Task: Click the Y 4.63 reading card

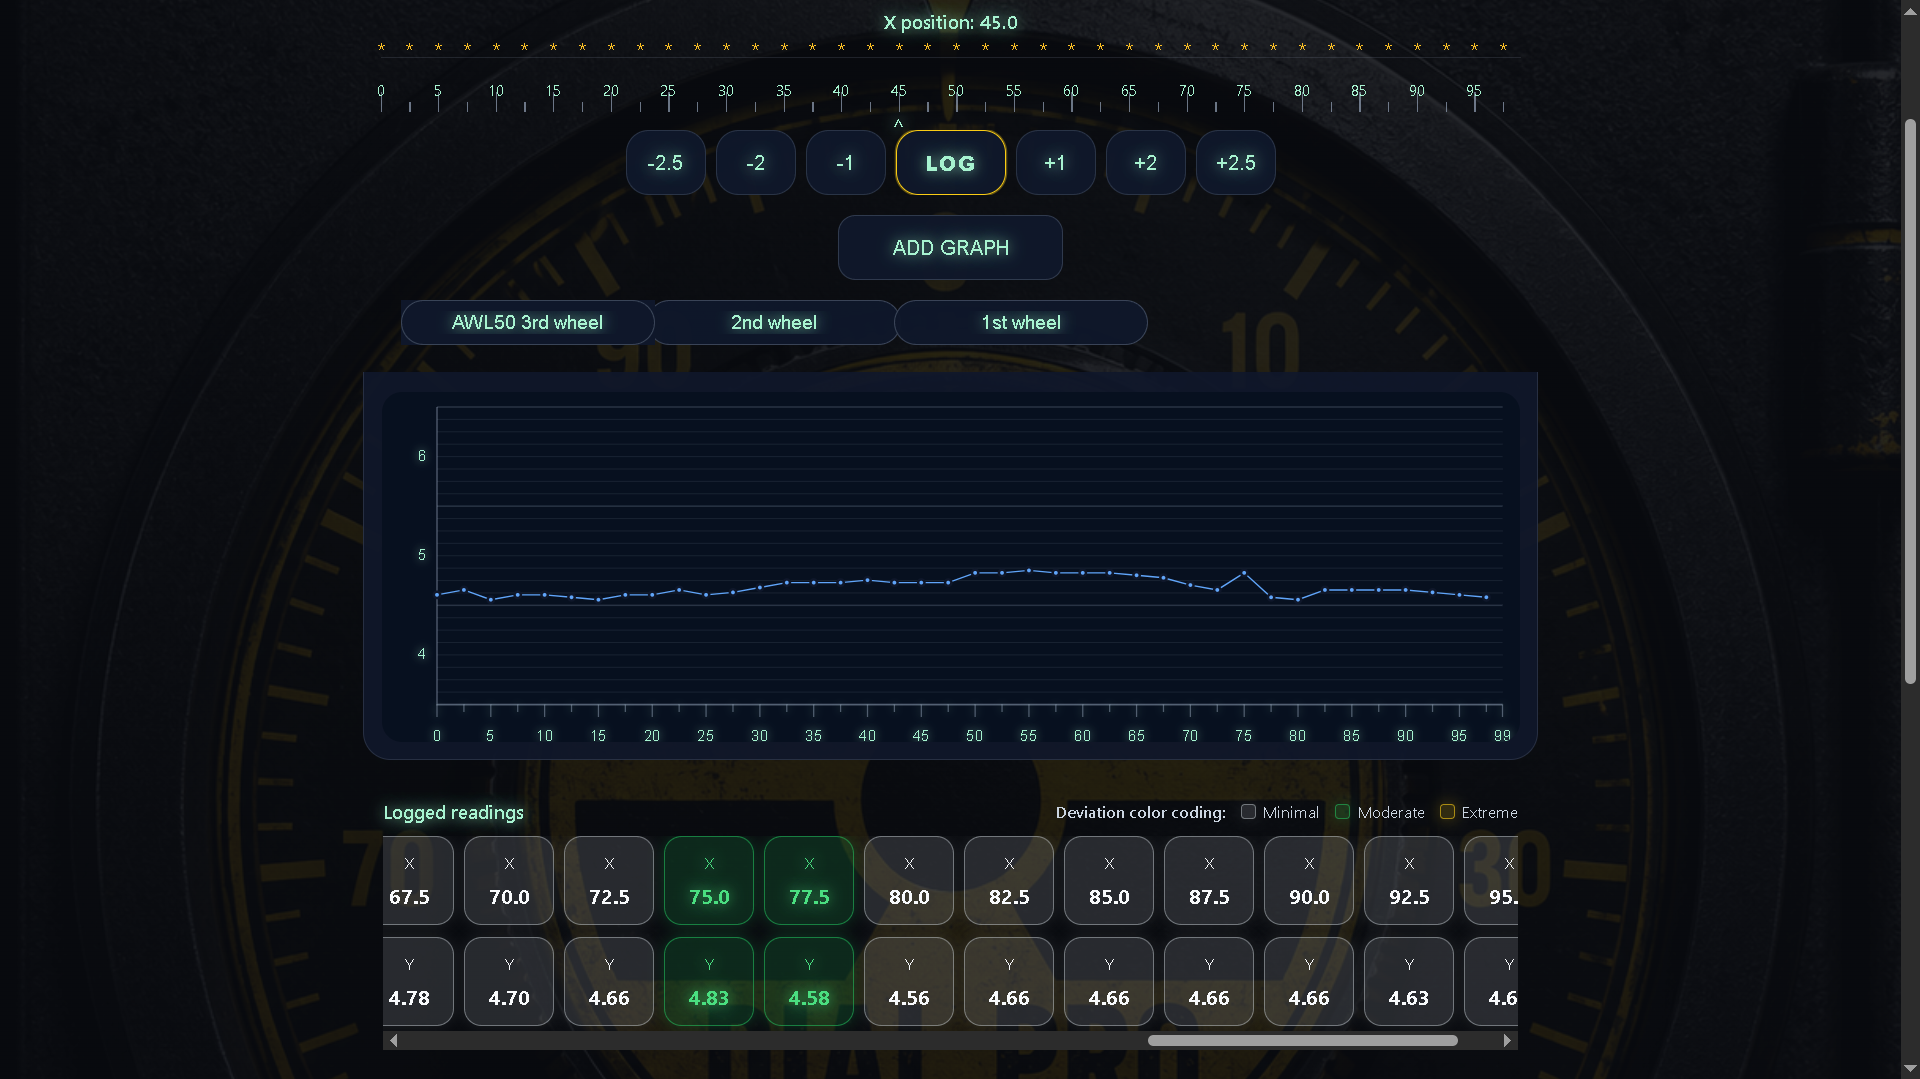Action: click(x=1409, y=982)
